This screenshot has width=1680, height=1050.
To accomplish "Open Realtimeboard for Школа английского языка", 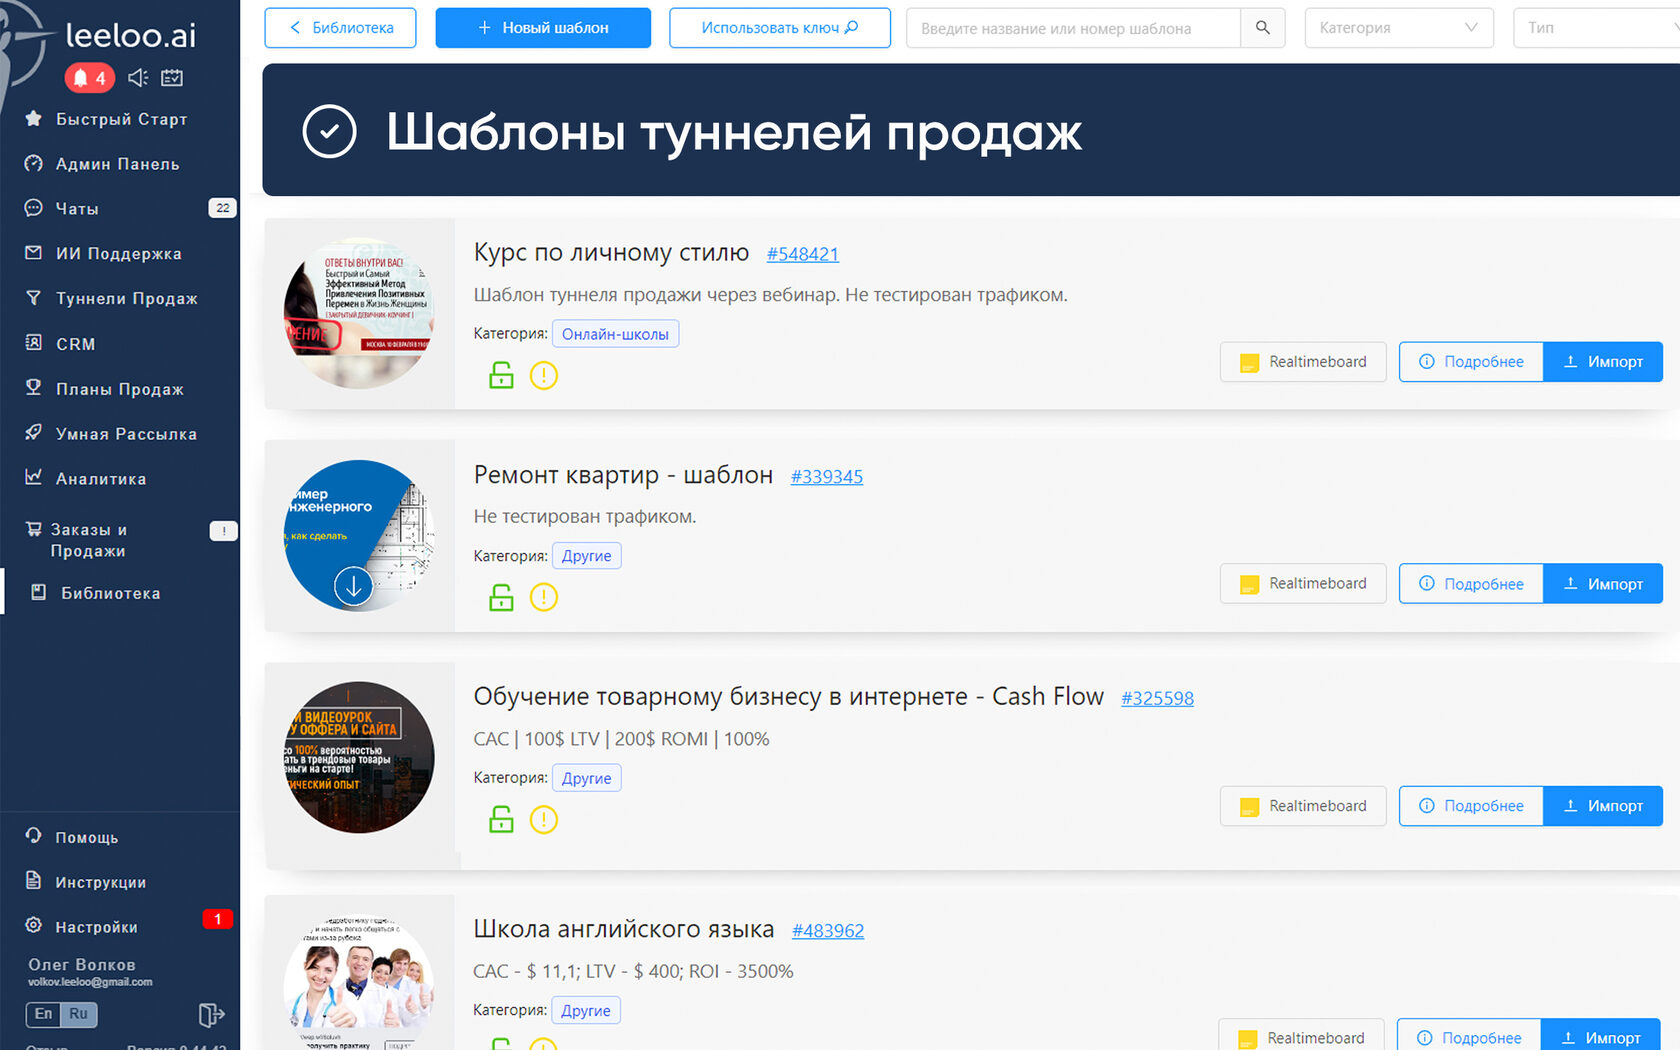I will pyautogui.click(x=1301, y=1037).
